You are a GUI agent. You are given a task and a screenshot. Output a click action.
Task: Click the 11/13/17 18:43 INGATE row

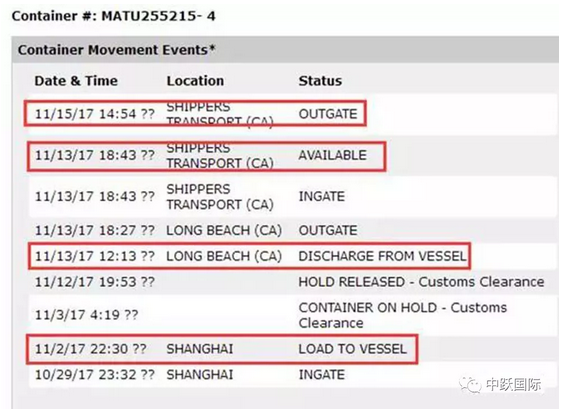pos(293,196)
